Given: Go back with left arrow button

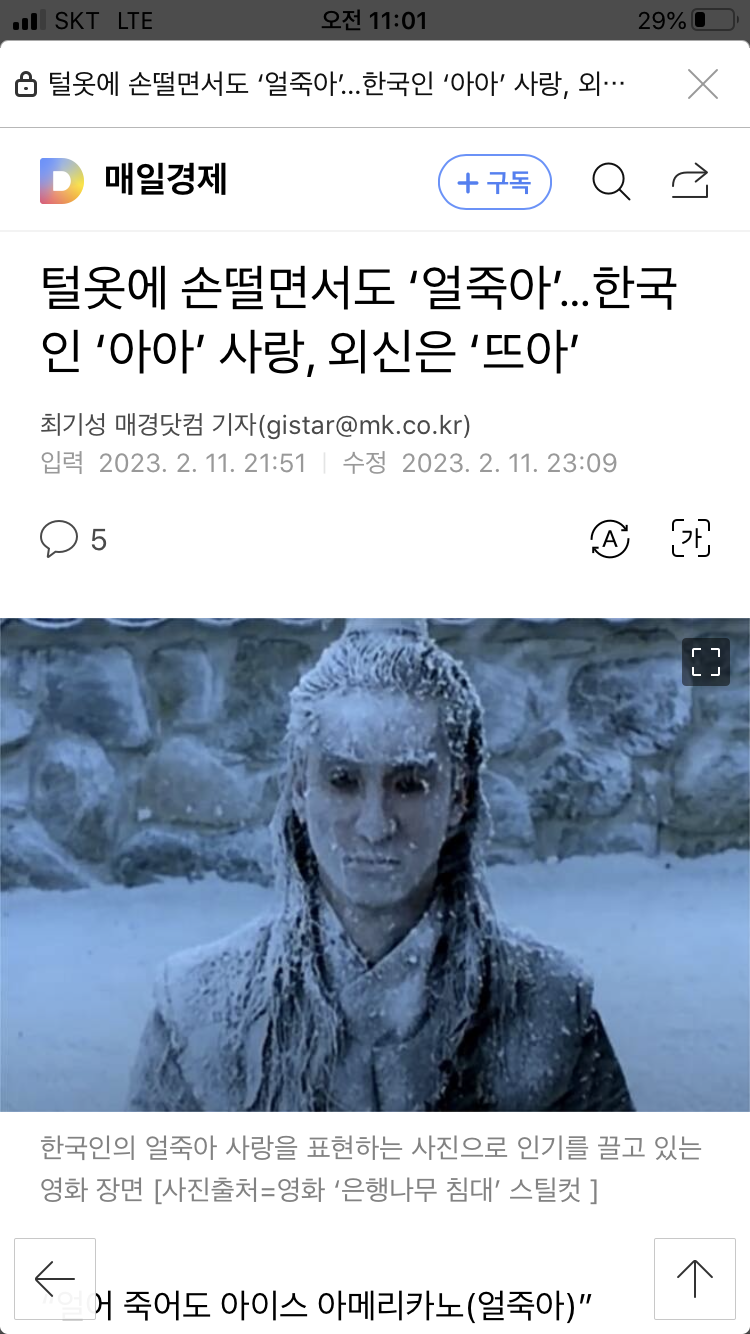Looking at the screenshot, I should point(55,1278).
